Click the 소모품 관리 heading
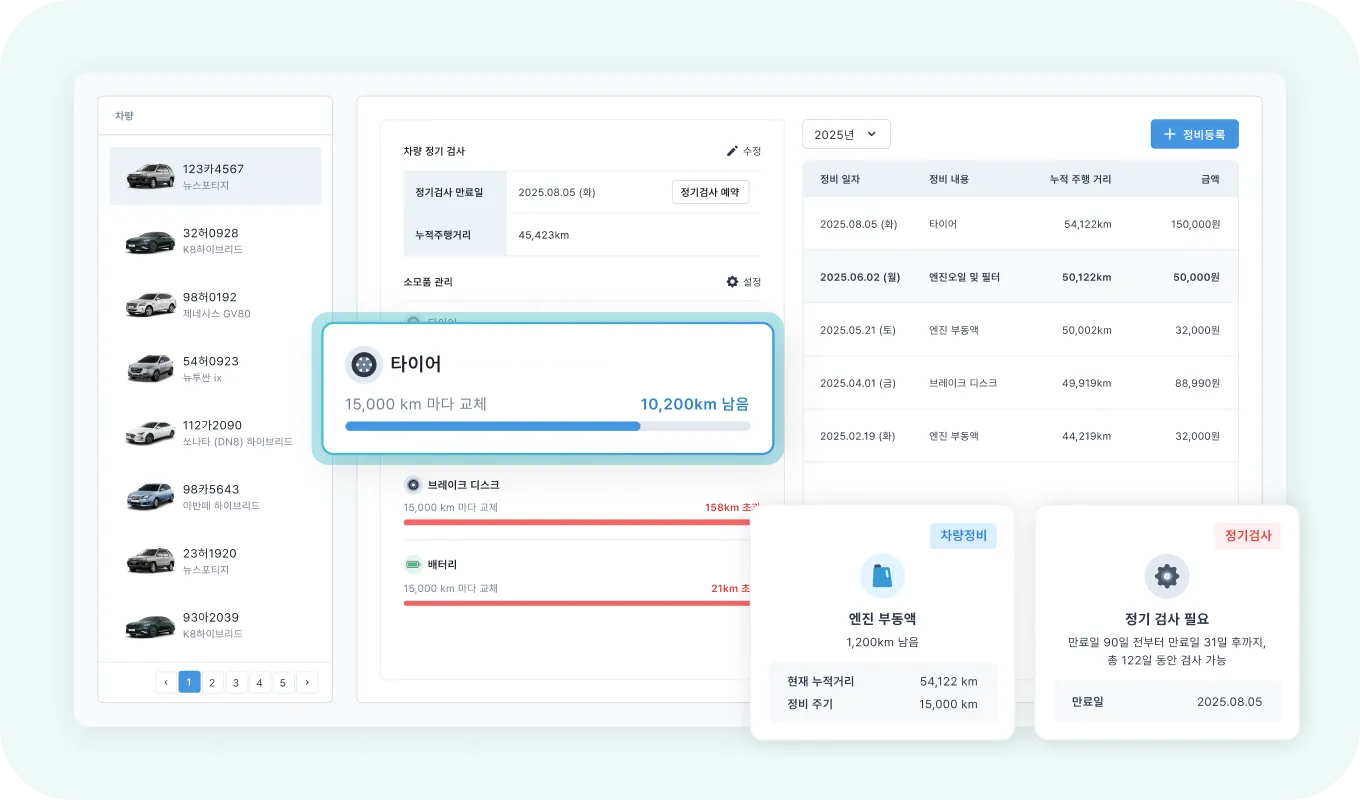 click(x=428, y=282)
